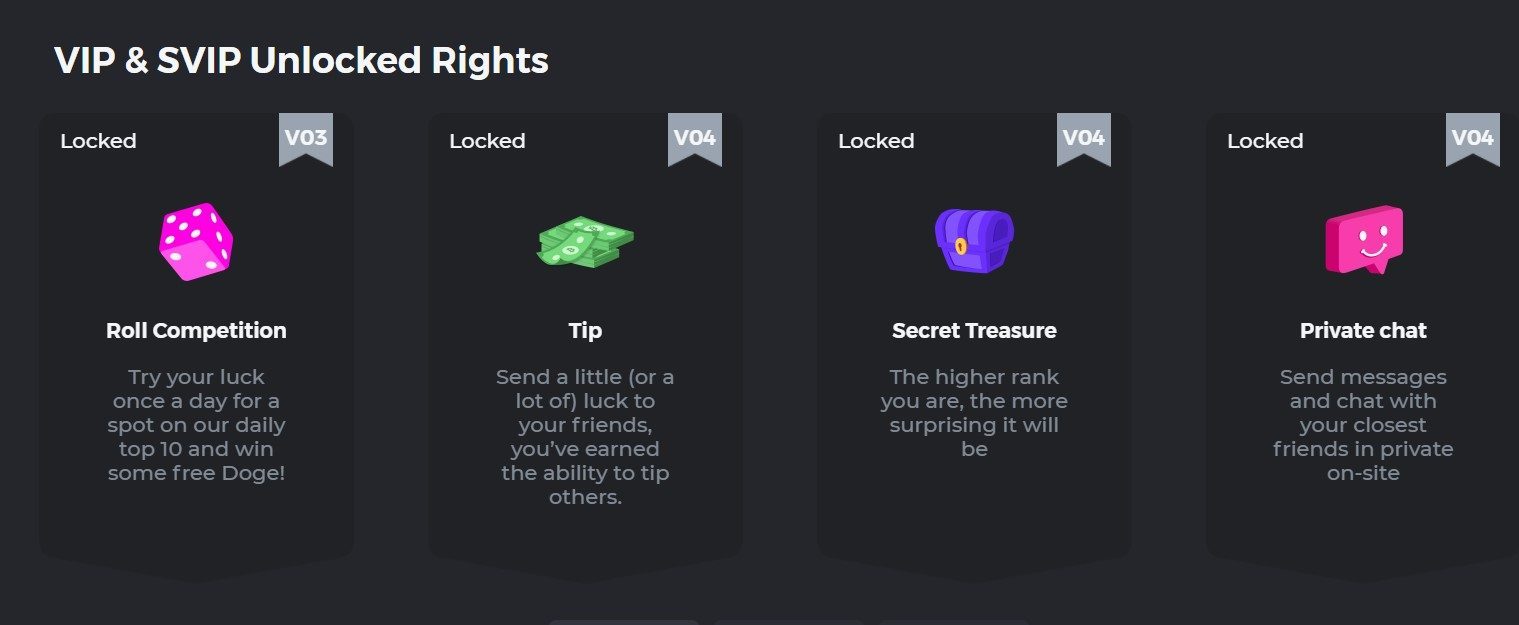Viewport: 1519px width, 625px height.
Task: Click Locked label on Tip card
Action: coord(487,141)
